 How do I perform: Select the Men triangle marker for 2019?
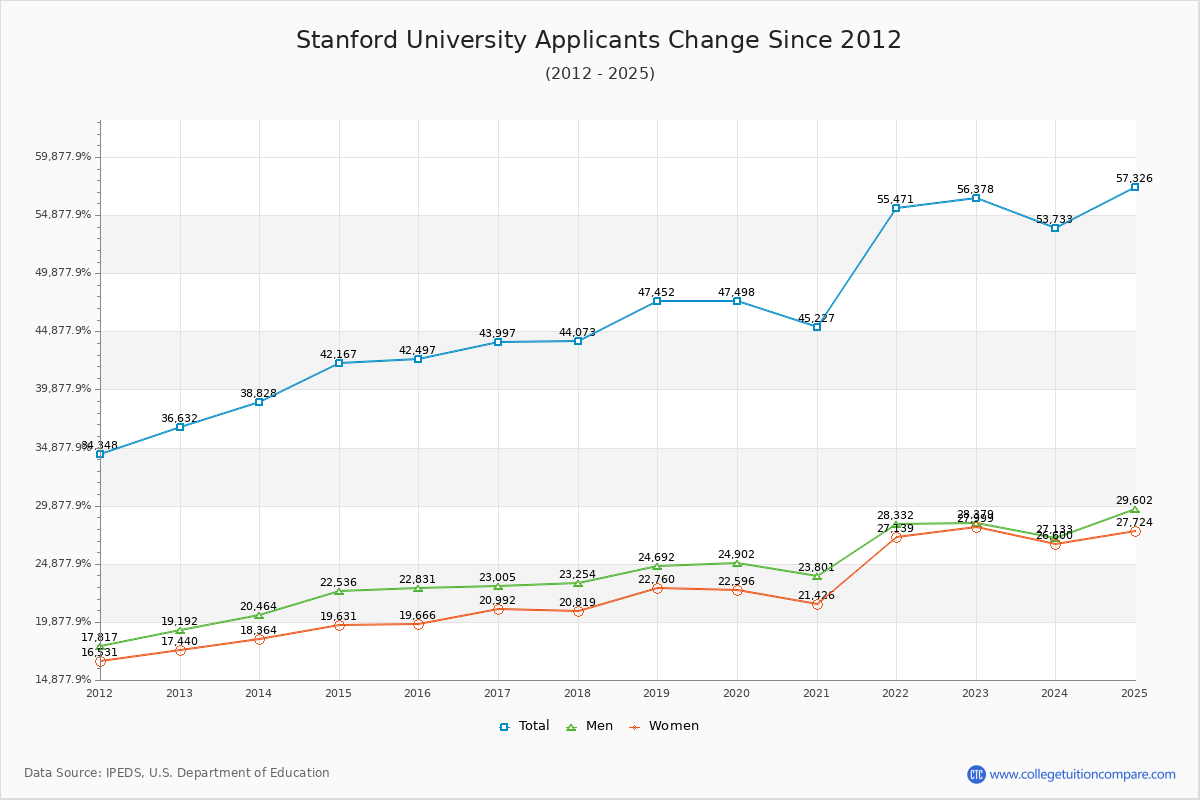pos(657,566)
